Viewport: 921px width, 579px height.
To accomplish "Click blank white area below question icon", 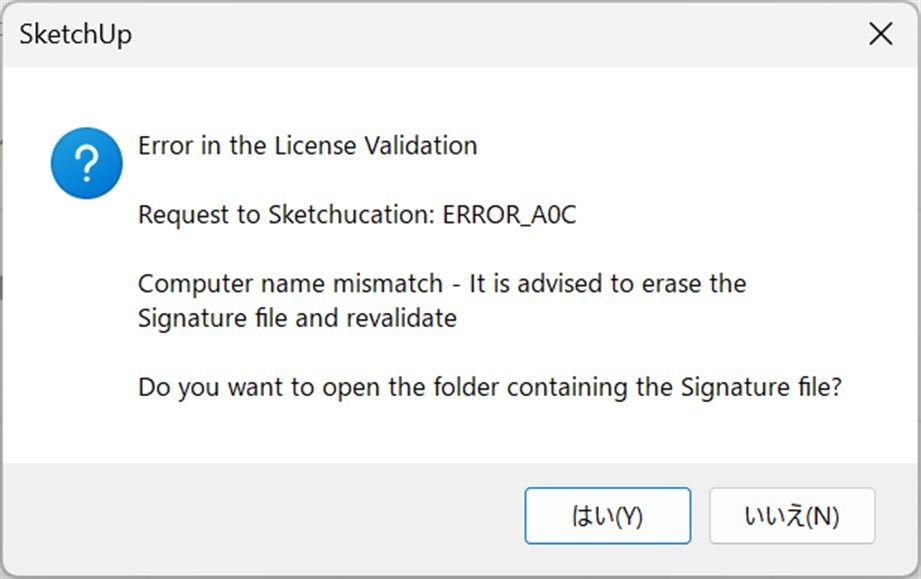I will coord(70,329).
